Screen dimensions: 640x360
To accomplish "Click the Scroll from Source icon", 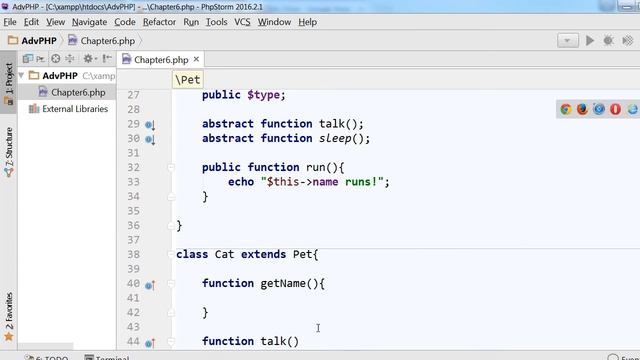I will tap(56, 59).
